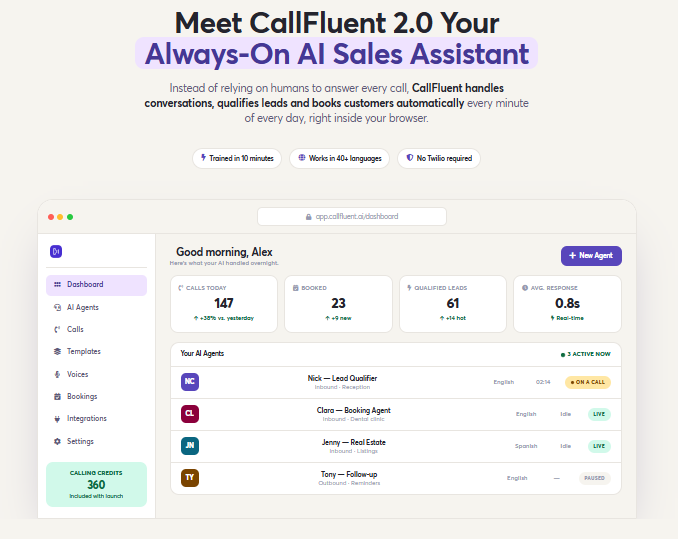Click the red window close dot
The height and width of the screenshot is (539, 678).
pyautogui.click(x=51, y=217)
